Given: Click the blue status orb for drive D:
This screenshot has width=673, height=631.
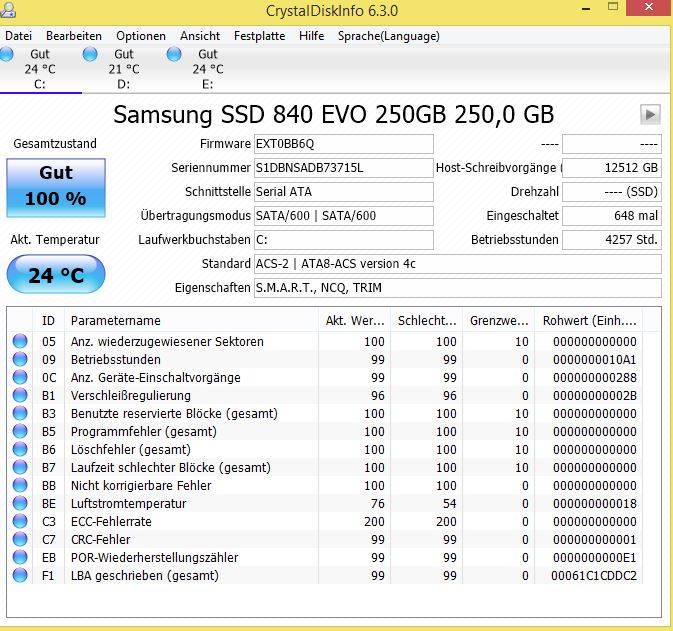Looking at the screenshot, I should [x=90, y=55].
